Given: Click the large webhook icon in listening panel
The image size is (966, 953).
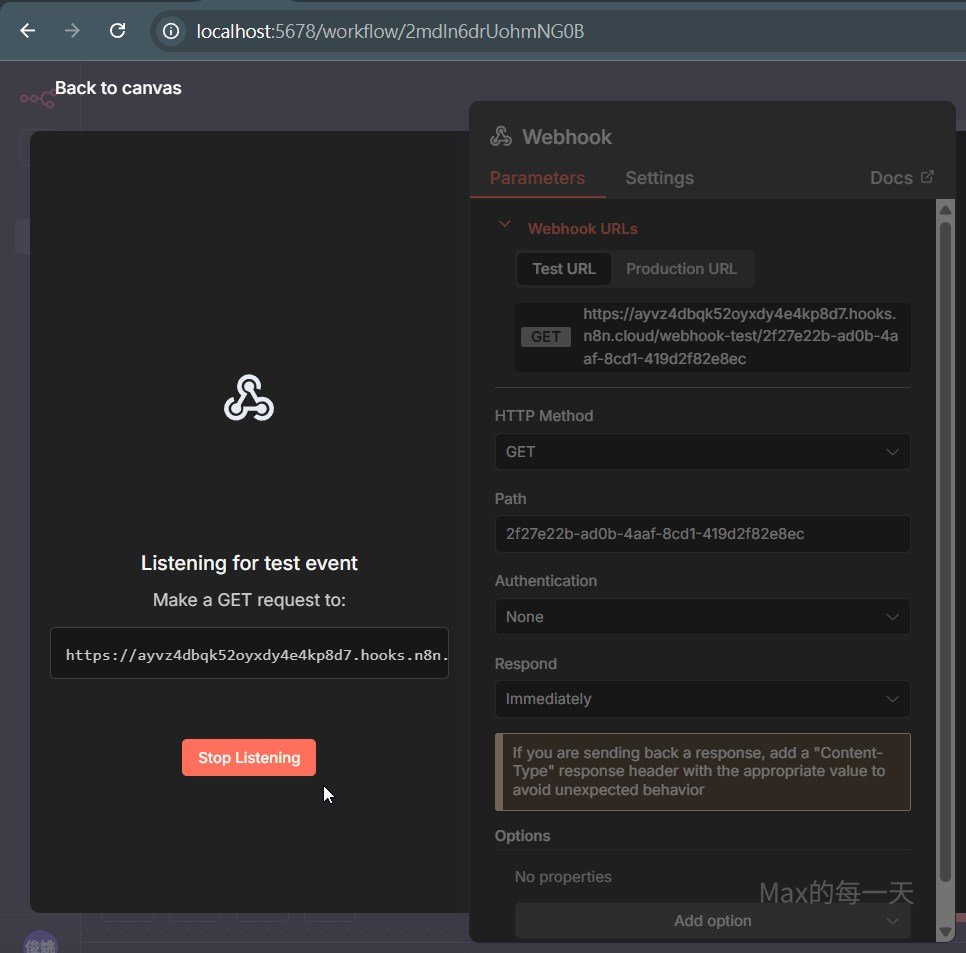Looking at the screenshot, I should [x=248, y=398].
